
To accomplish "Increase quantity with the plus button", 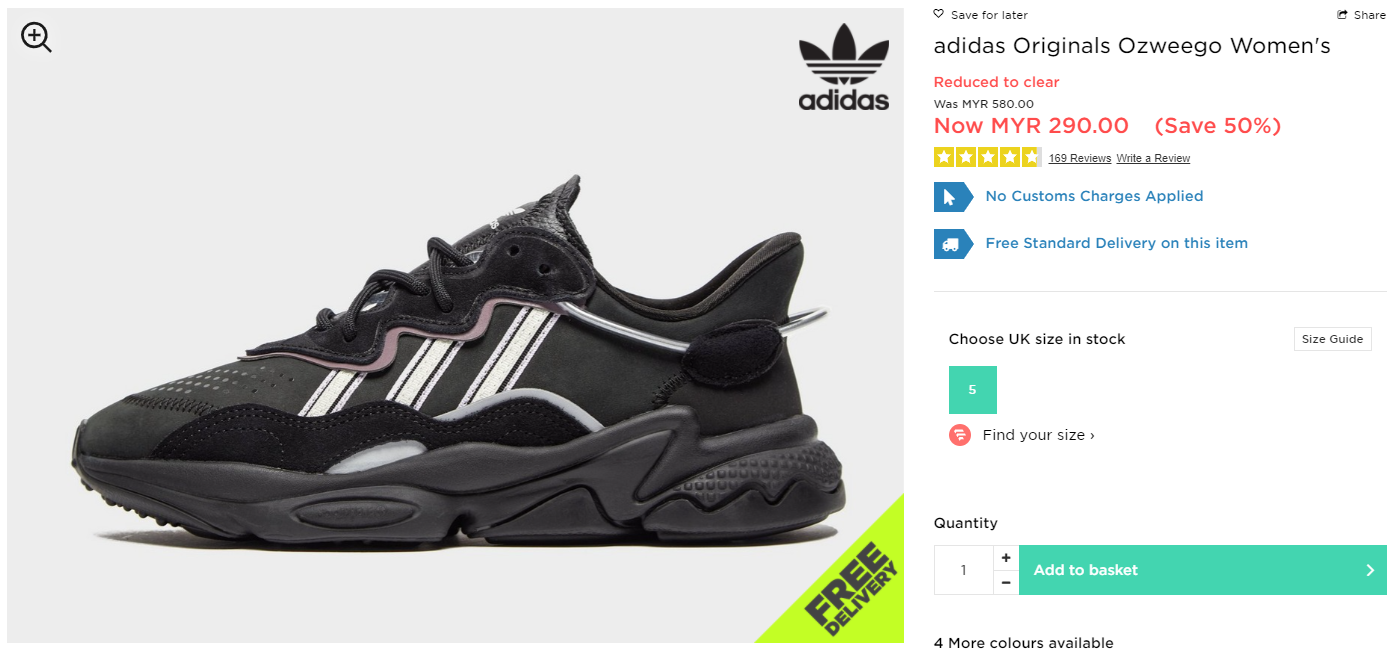I will point(1006,558).
